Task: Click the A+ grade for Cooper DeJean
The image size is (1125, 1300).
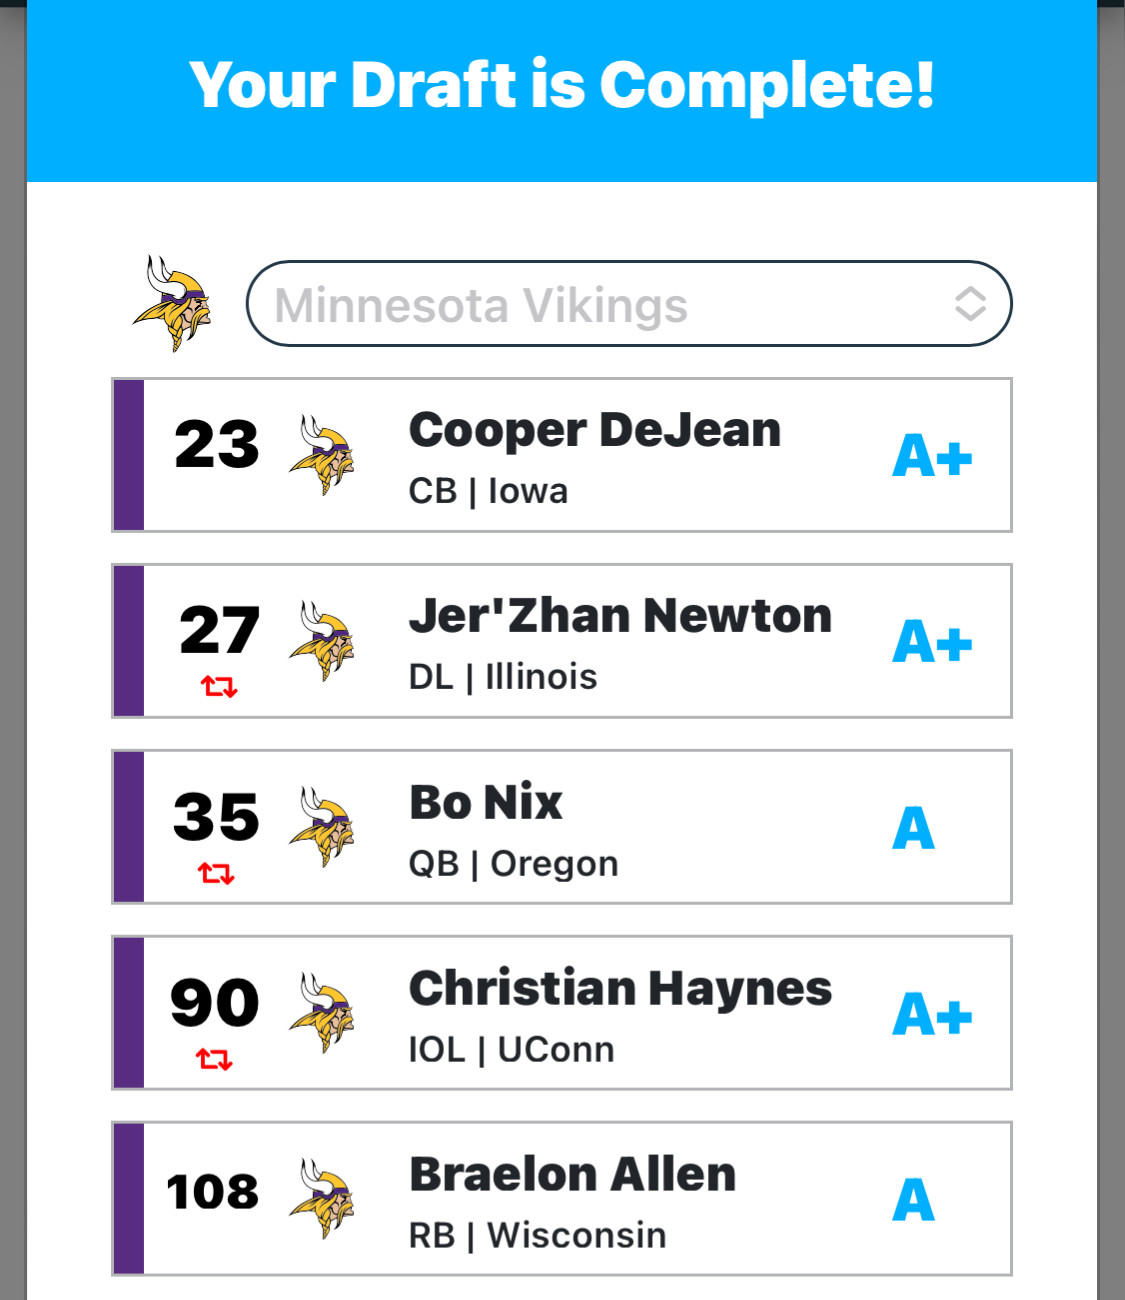Action: point(931,457)
